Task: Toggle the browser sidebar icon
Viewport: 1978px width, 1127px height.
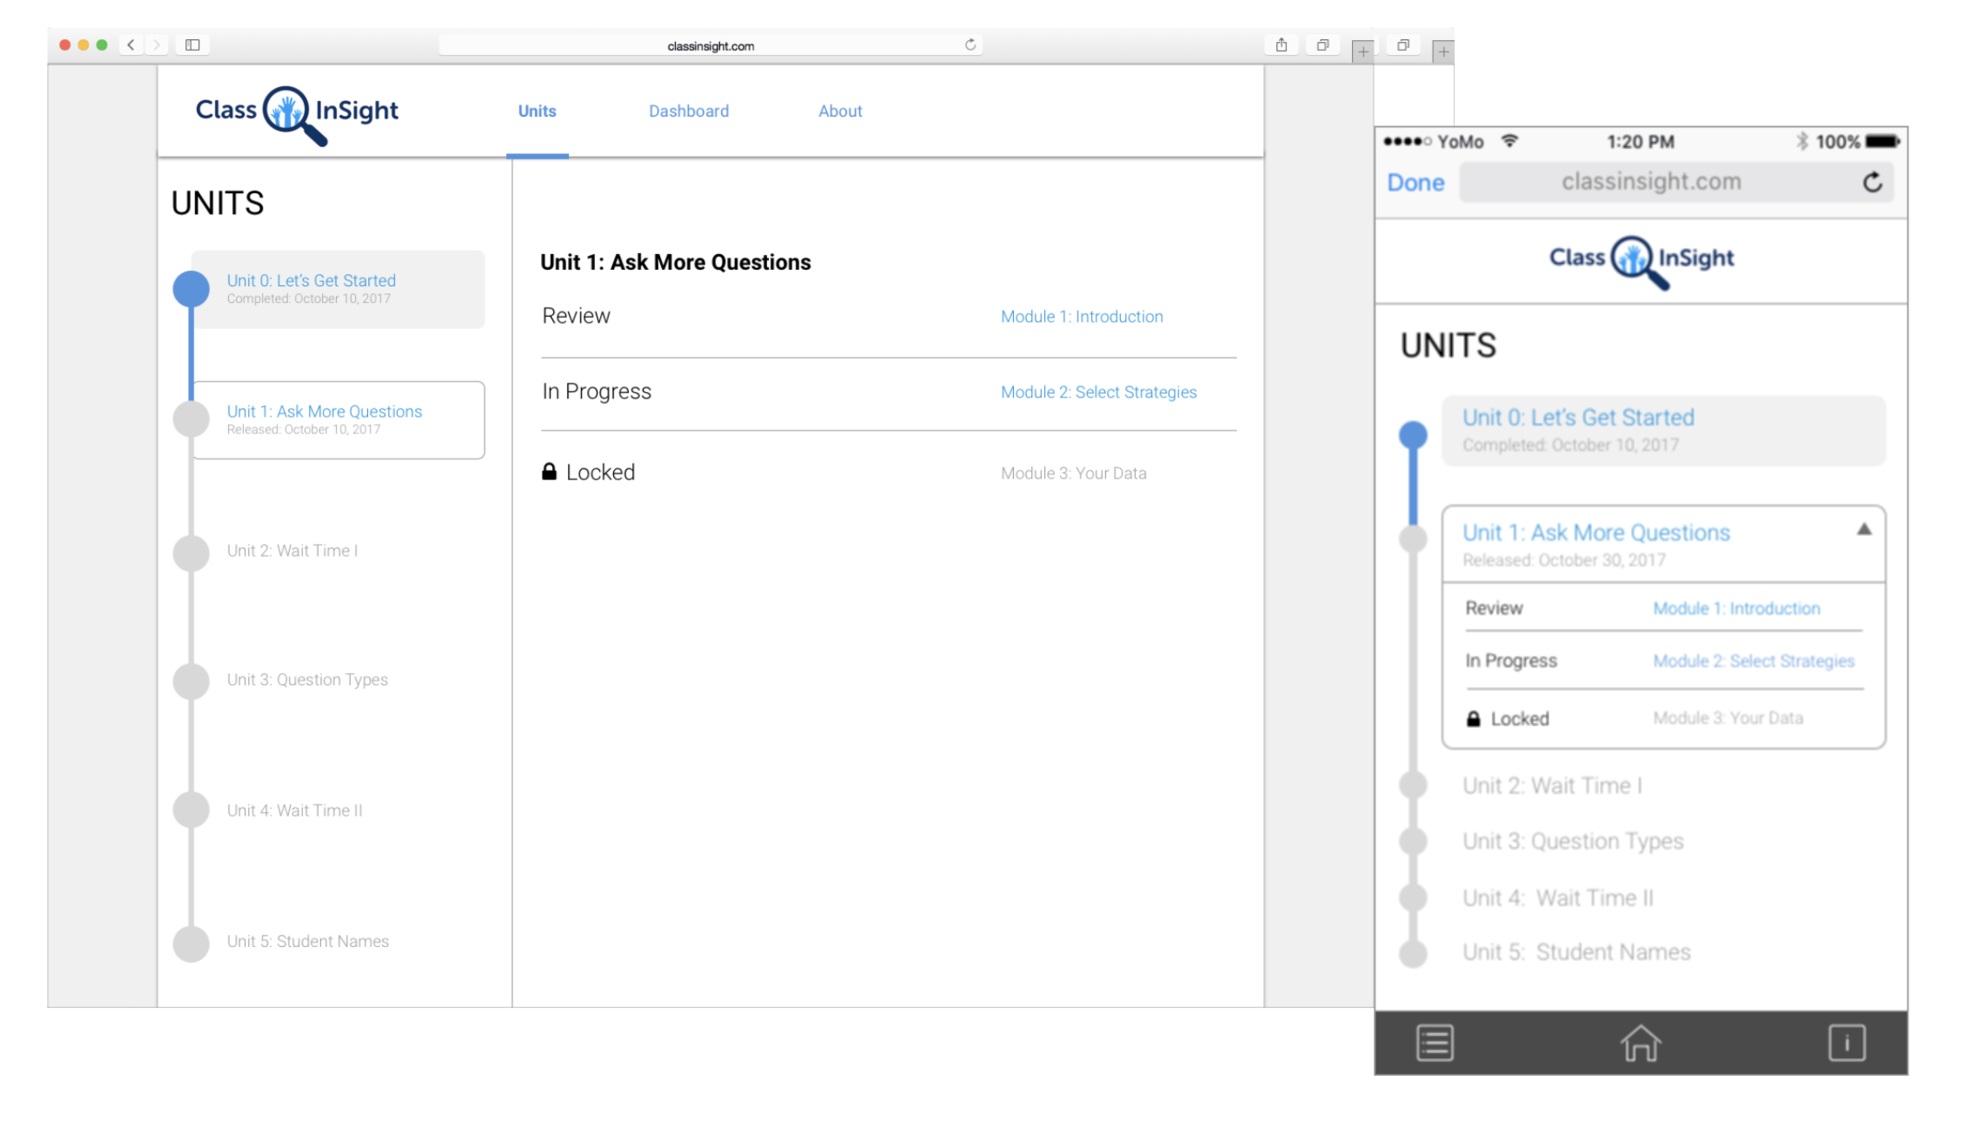Action: pyautogui.click(x=193, y=45)
